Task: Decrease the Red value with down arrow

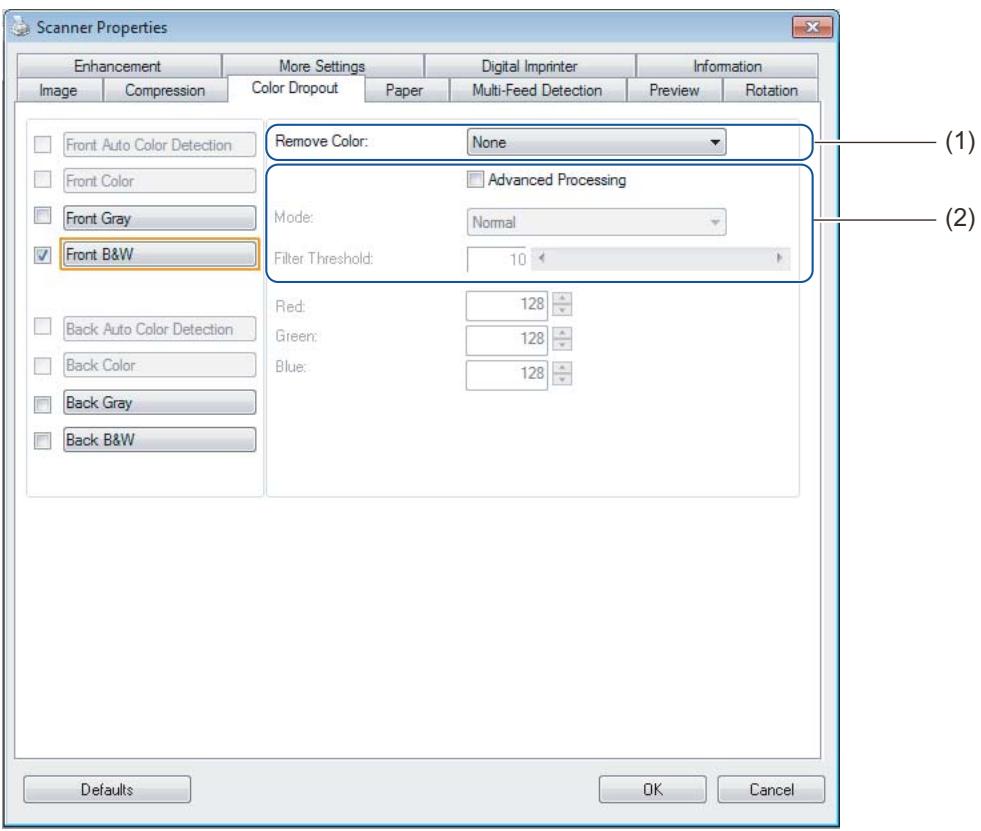Action: pyautogui.click(x=562, y=310)
